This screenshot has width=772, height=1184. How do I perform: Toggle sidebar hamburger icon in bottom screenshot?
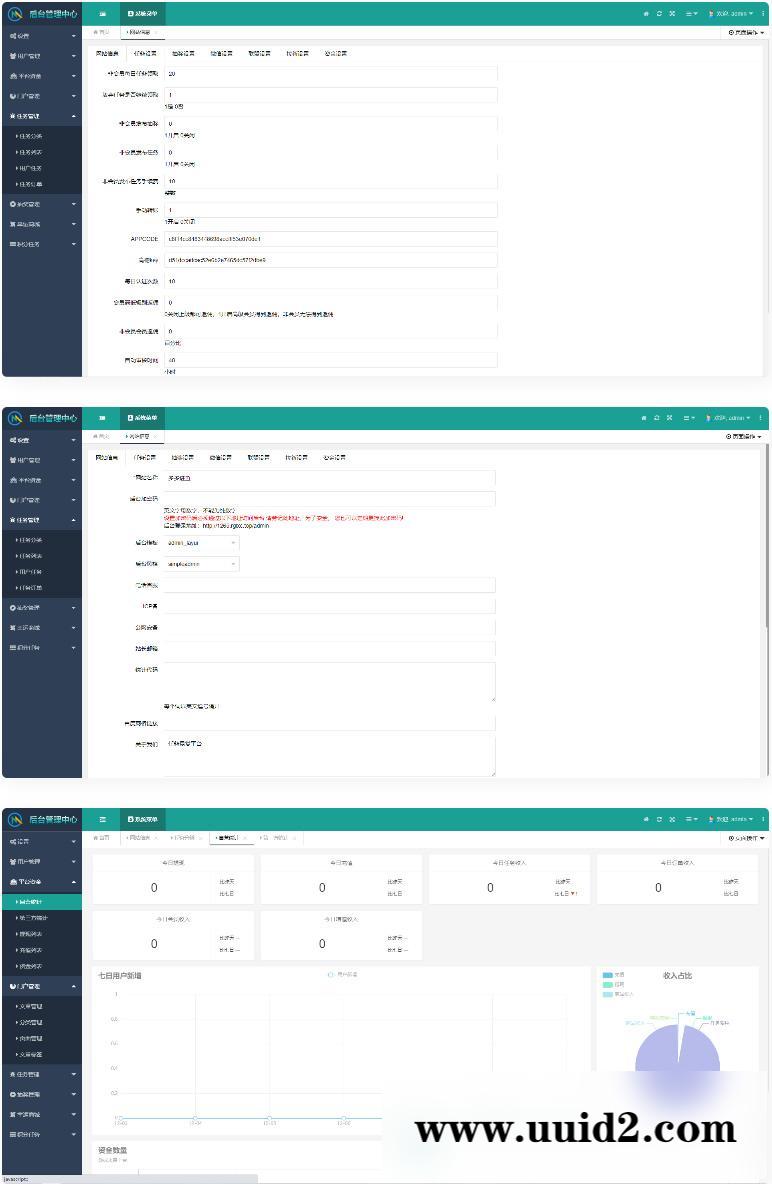pos(103,819)
